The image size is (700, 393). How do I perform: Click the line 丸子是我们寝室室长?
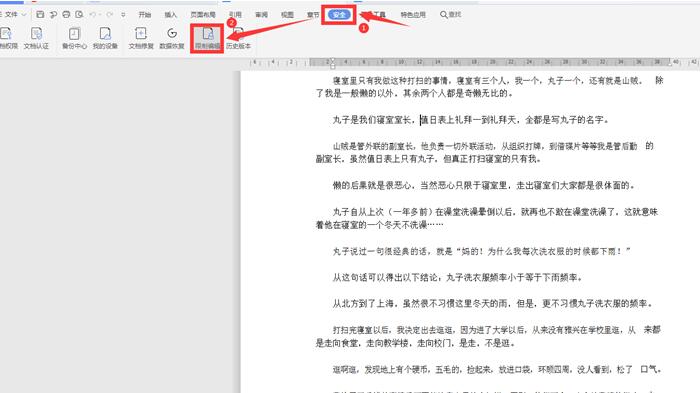point(471,120)
